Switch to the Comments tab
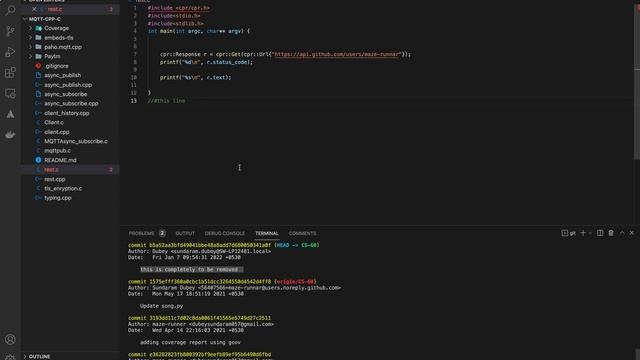Image resolution: width=640 pixels, height=360 pixels. tap(302, 233)
